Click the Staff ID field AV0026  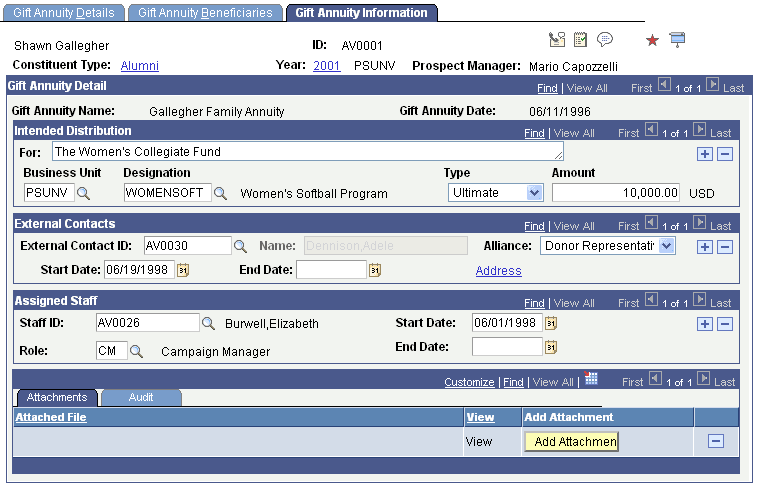pyautogui.click(x=147, y=323)
